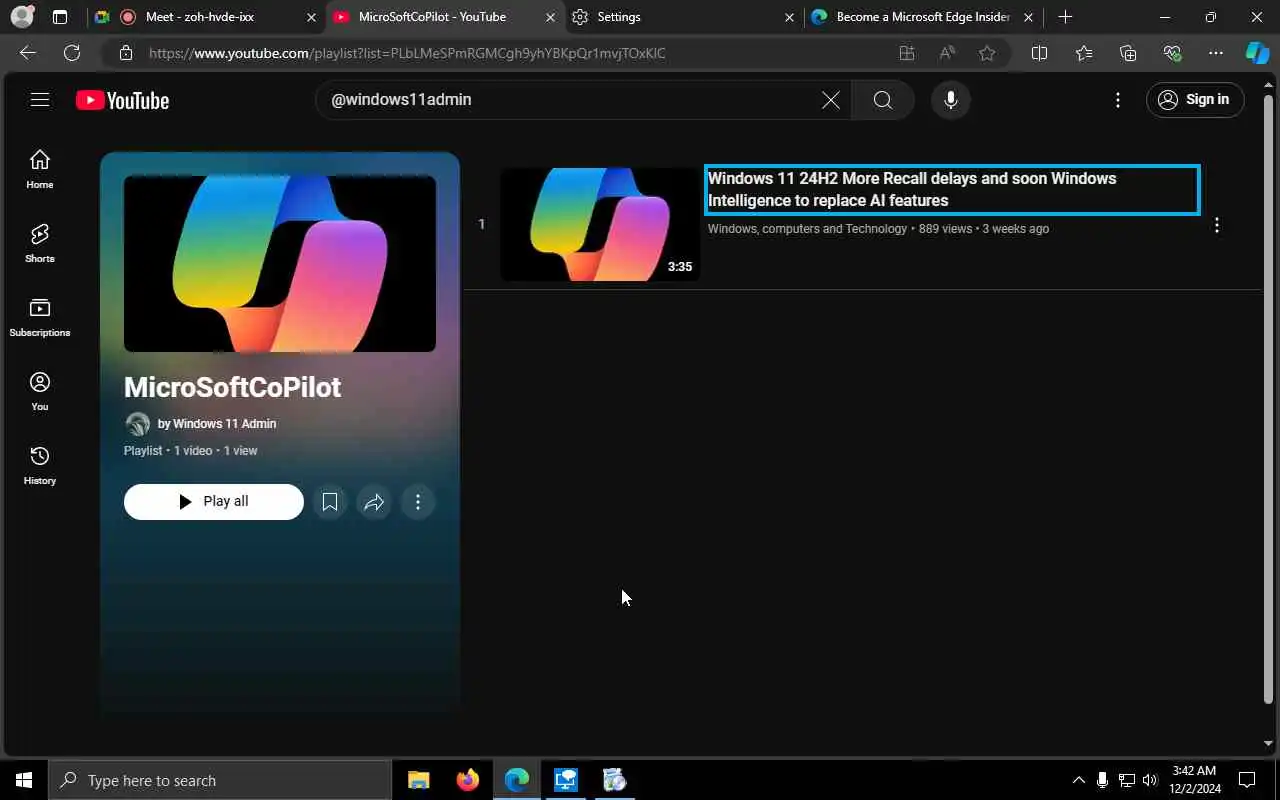1280x800 pixels.
Task: Open History in the sidebar
Action: pos(40,465)
